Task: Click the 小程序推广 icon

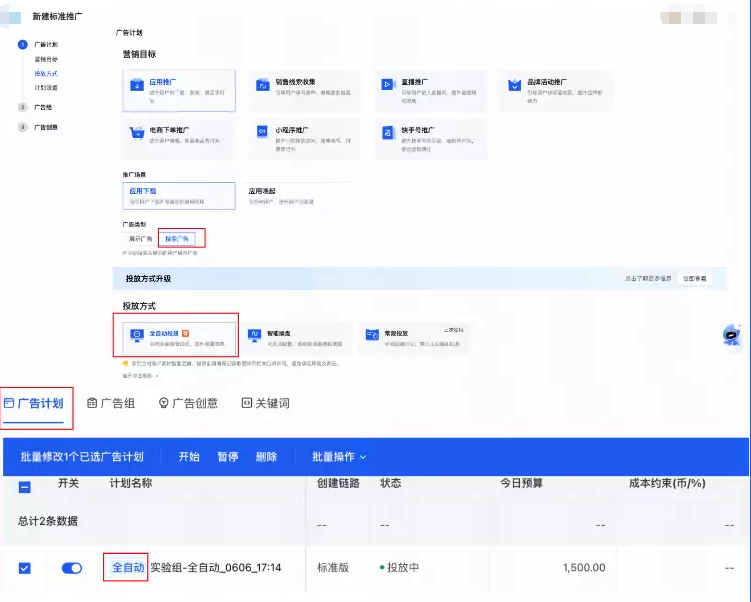Action: coord(262,132)
